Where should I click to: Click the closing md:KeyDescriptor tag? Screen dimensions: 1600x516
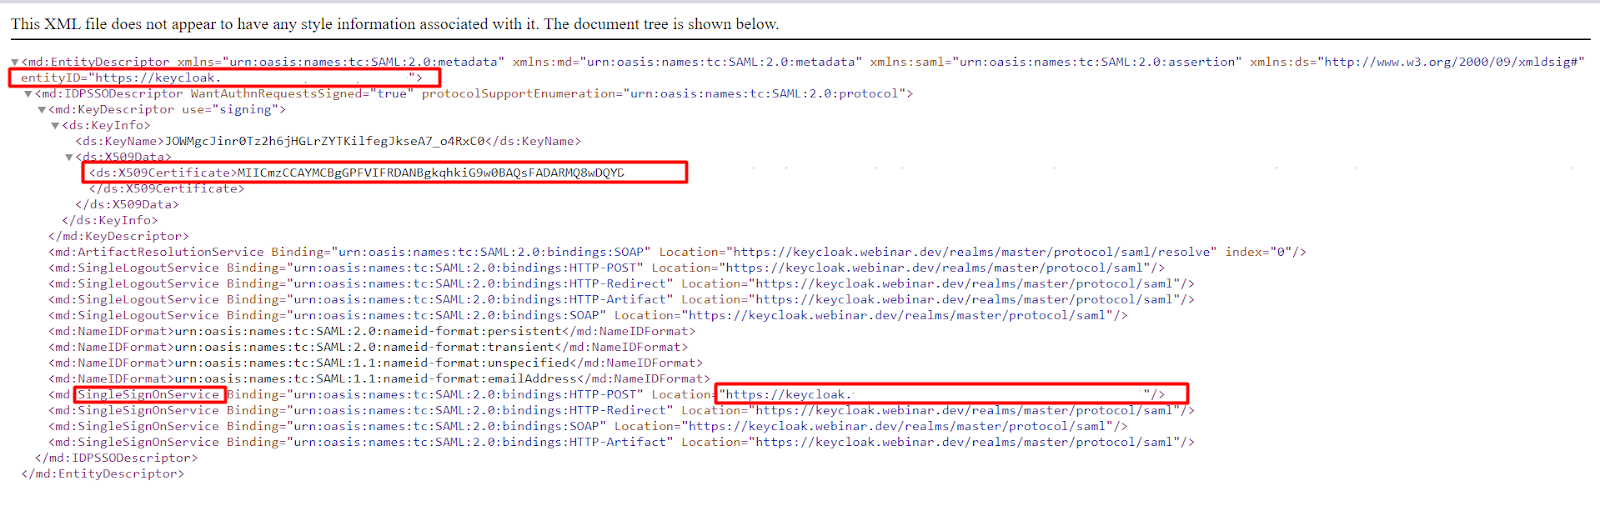point(119,236)
